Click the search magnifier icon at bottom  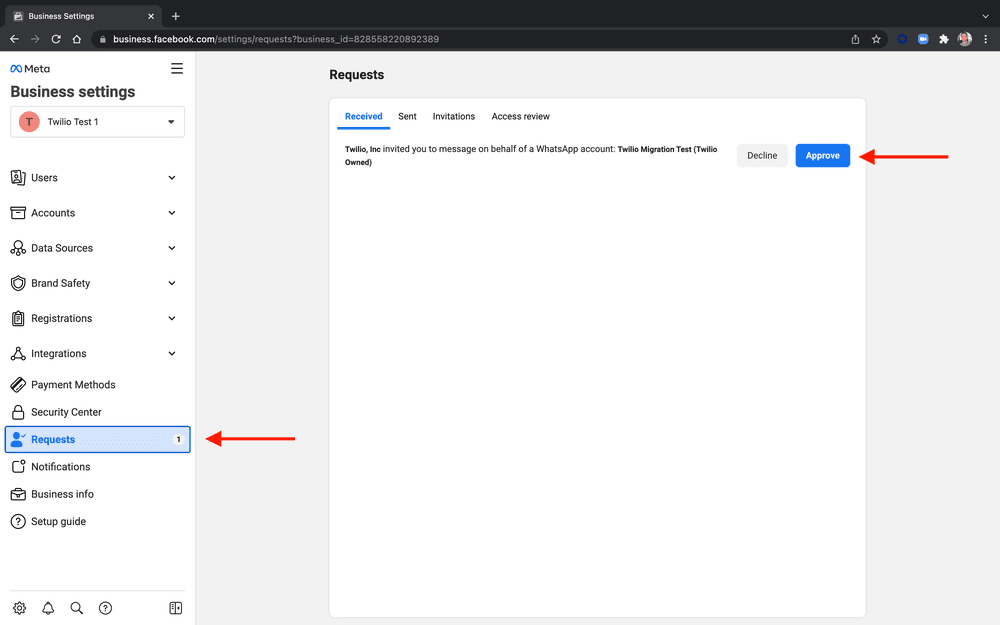pos(77,608)
